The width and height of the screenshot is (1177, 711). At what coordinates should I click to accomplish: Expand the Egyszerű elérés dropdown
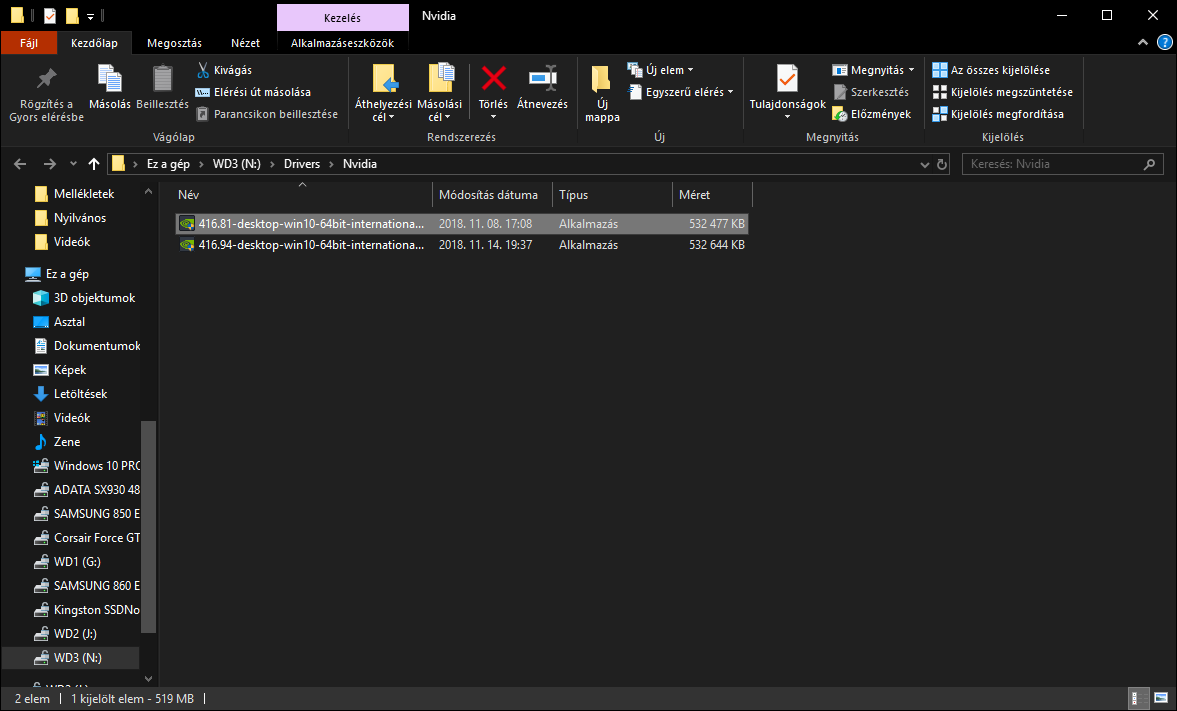click(x=730, y=92)
